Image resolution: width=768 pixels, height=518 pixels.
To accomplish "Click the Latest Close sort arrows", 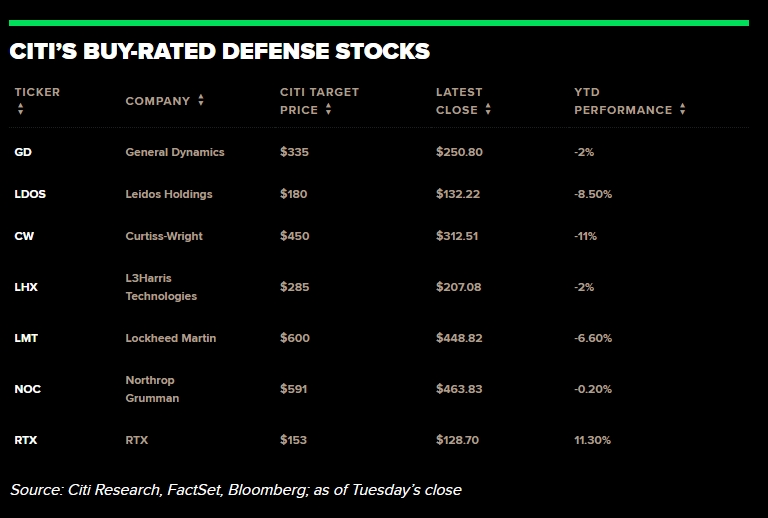I will (489, 110).
